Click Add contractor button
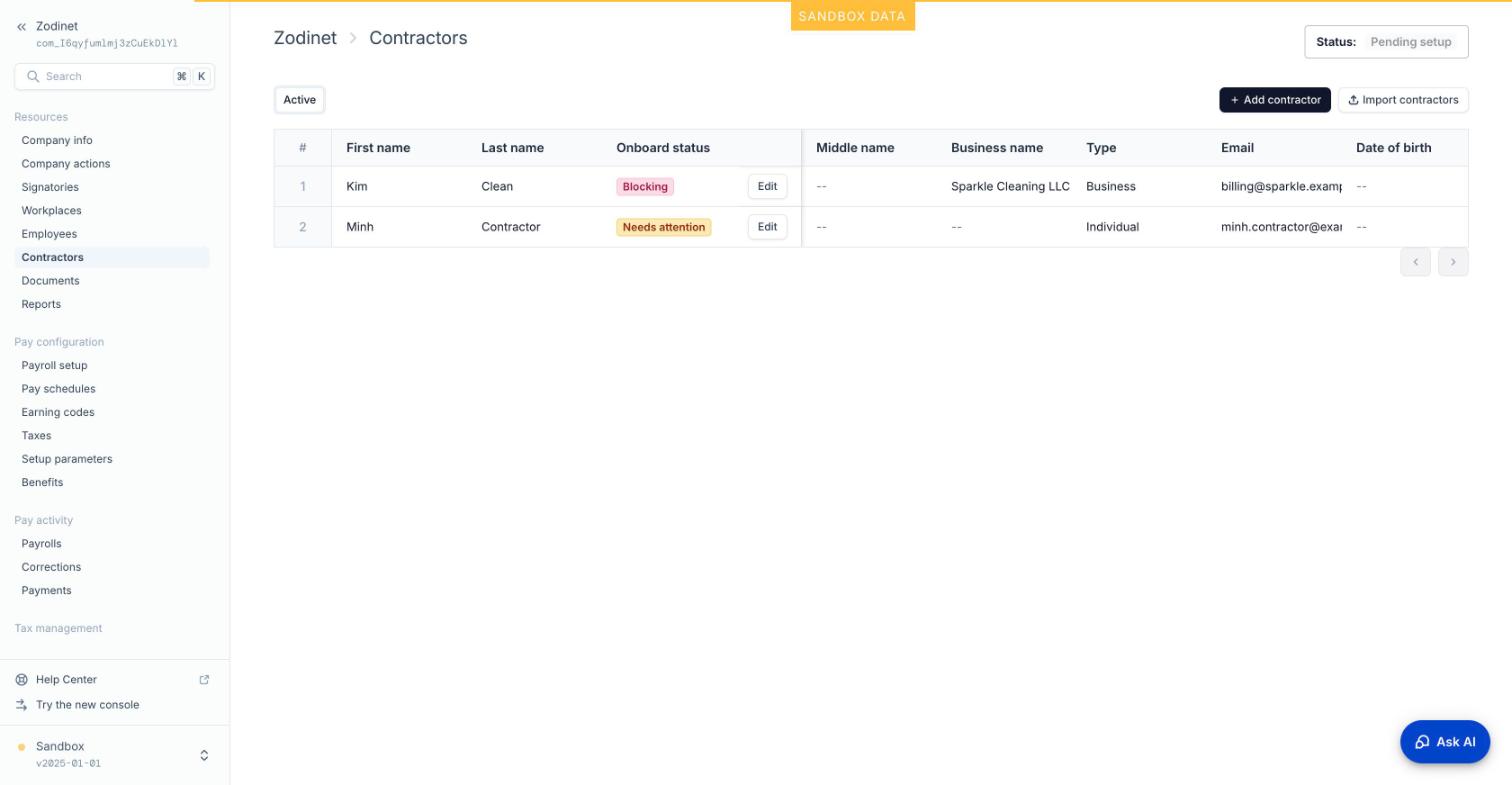This screenshot has width=1512, height=785. point(1275,100)
